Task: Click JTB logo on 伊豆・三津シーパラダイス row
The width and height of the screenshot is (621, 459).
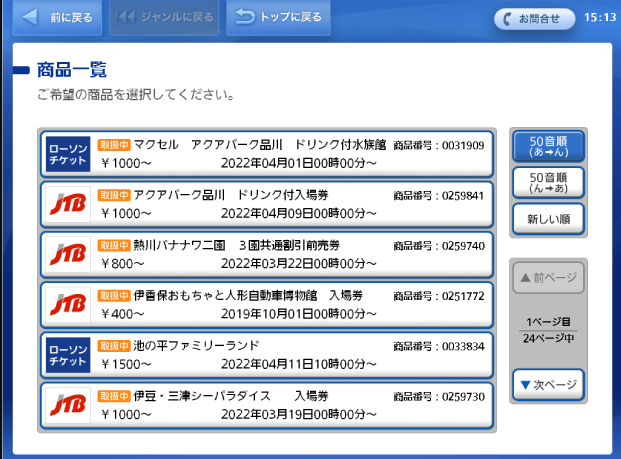Action: (x=68, y=405)
